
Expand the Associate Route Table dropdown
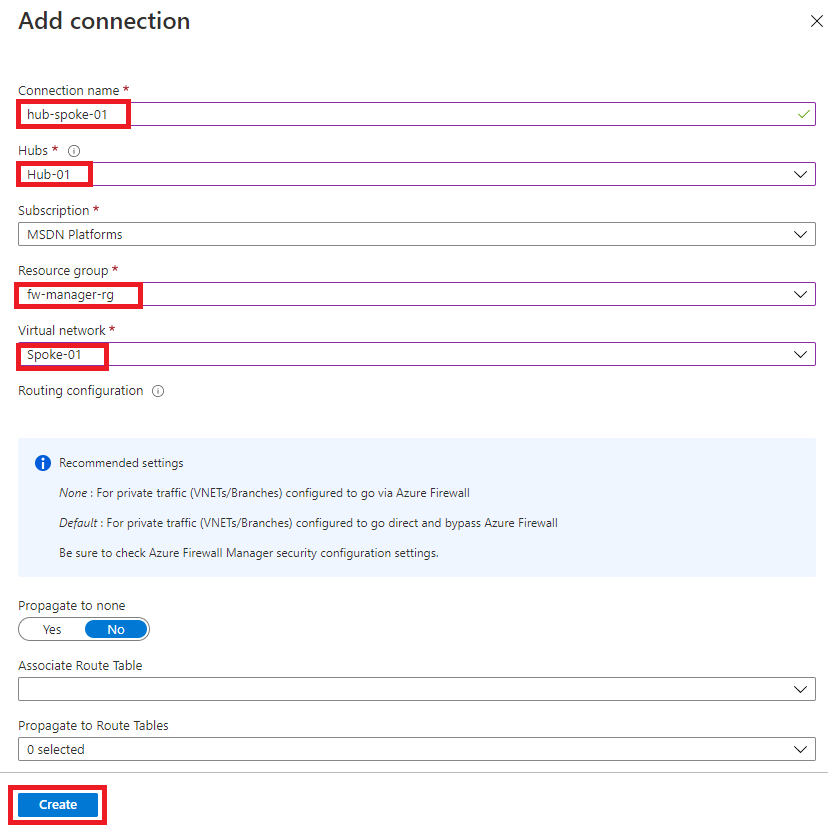point(800,689)
